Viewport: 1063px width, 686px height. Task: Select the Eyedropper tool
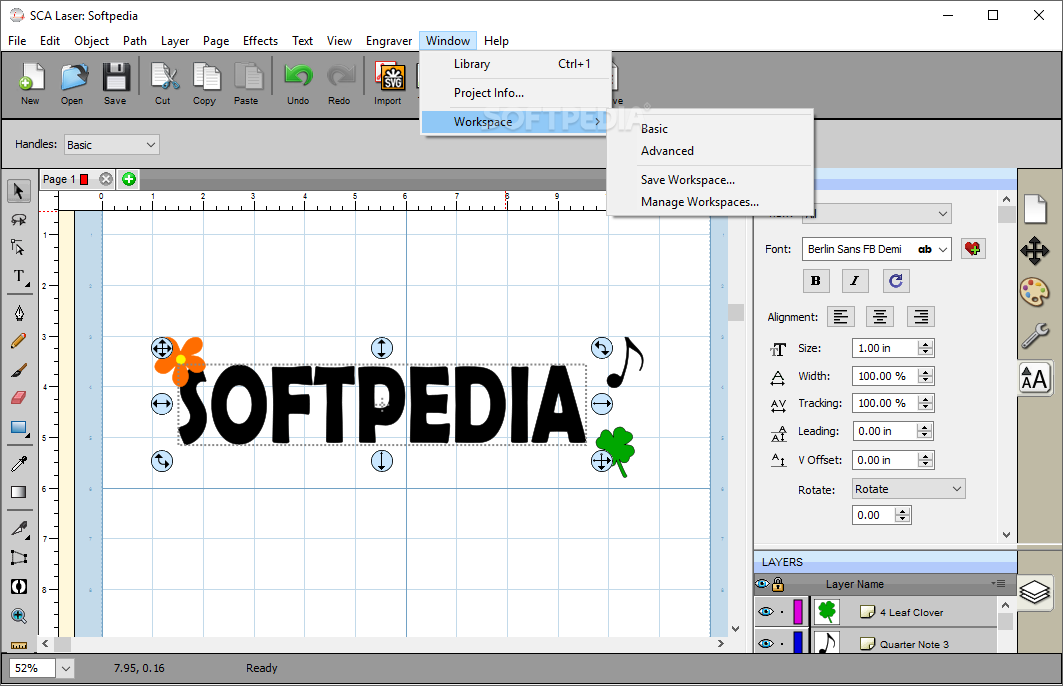tap(19, 463)
